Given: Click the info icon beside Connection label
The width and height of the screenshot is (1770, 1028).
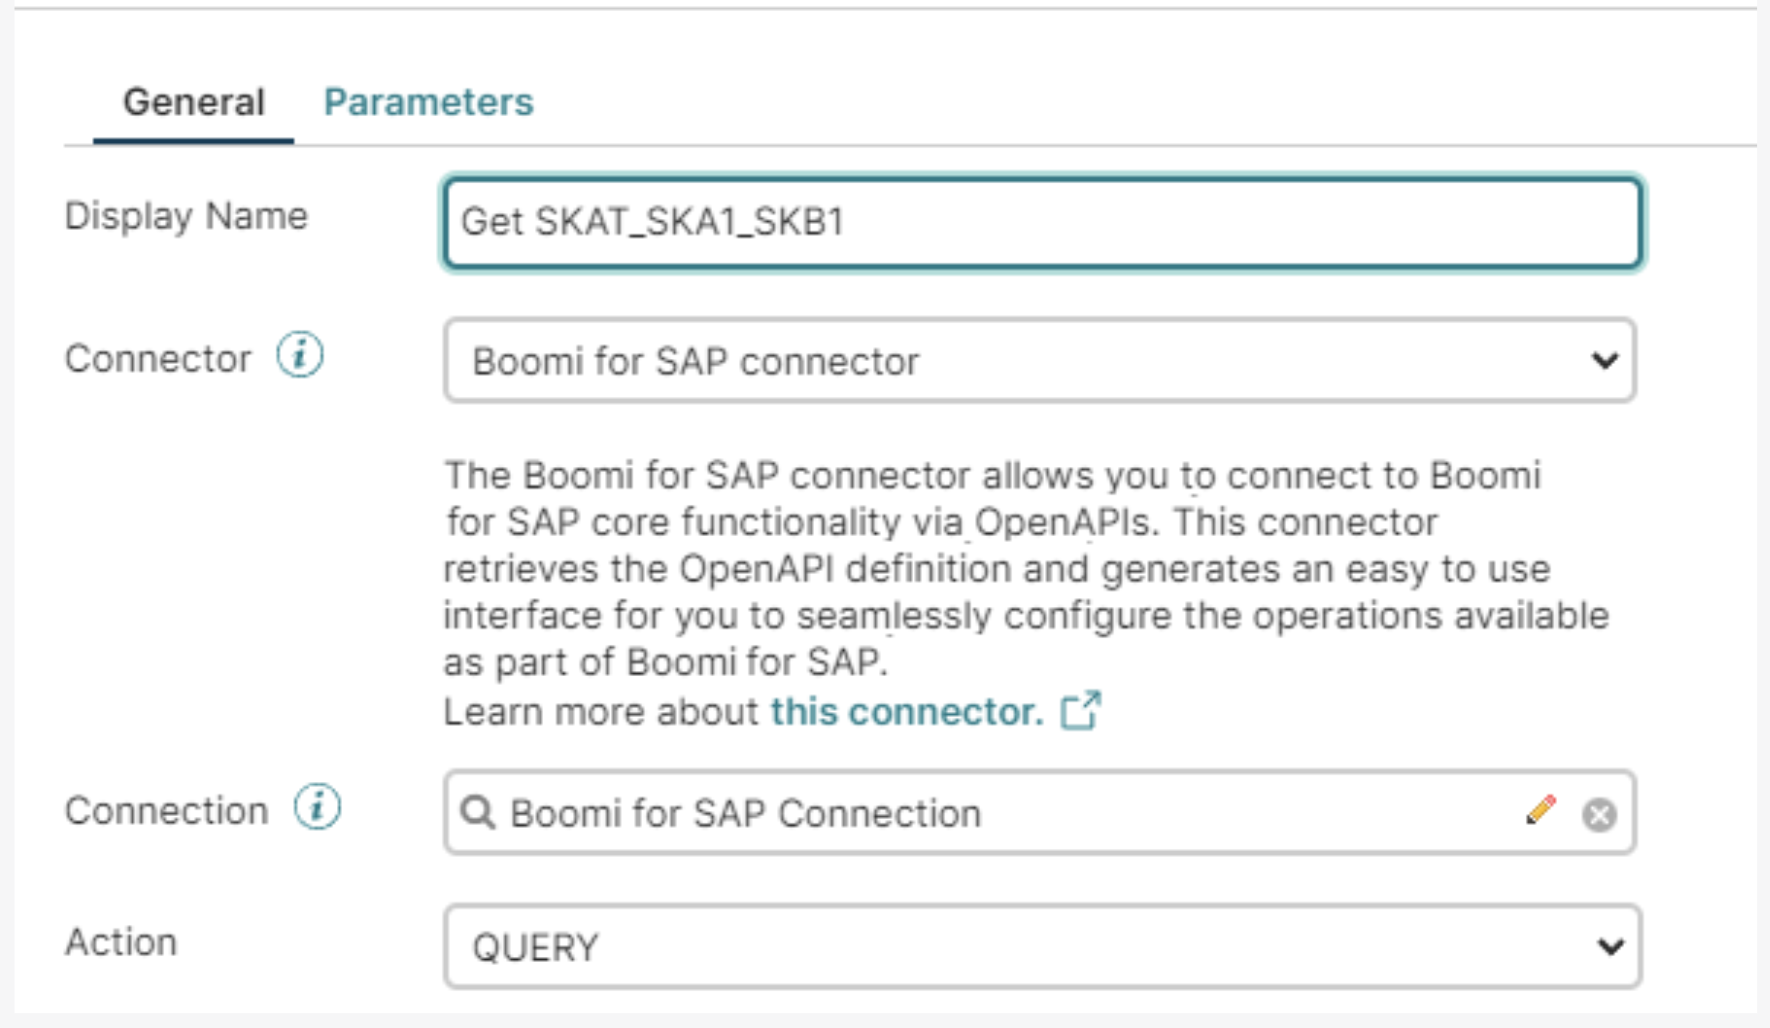Looking at the screenshot, I should (317, 807).
